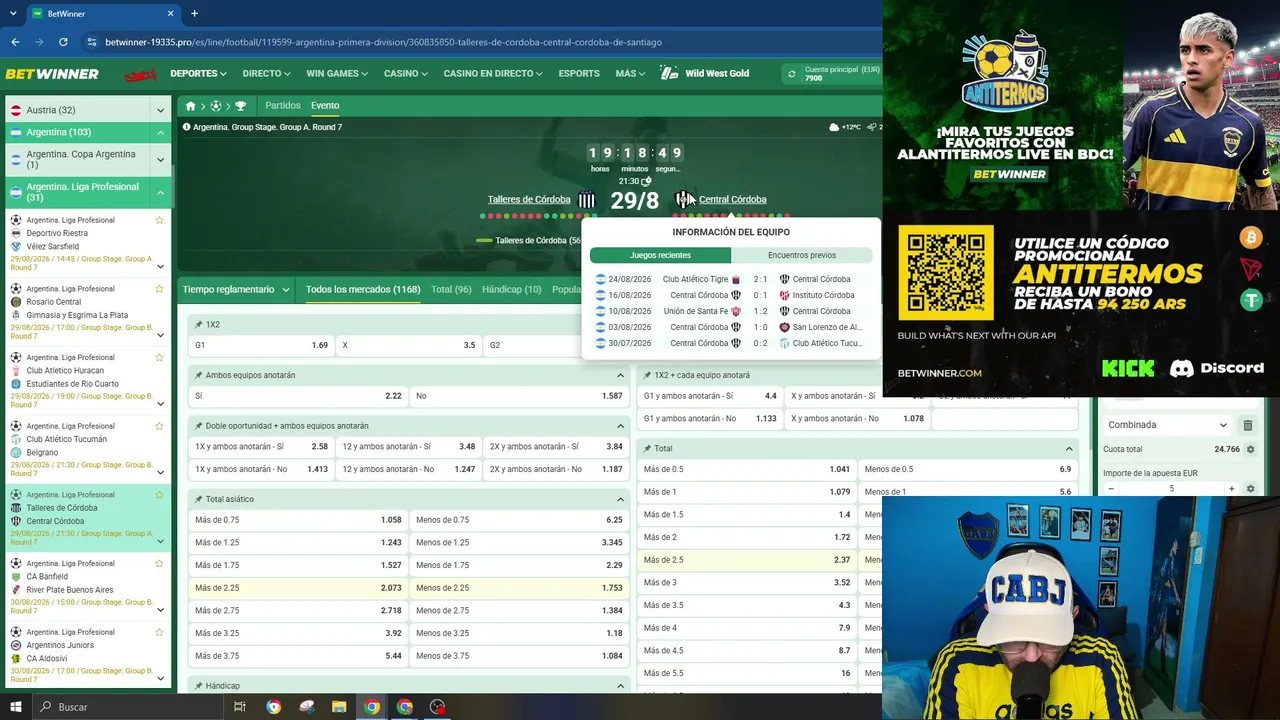The height and width of the screenshot is (720, 1280).
Task: Select the Todos los mercados (1168) tab
Action: click(x=363, y=290)
